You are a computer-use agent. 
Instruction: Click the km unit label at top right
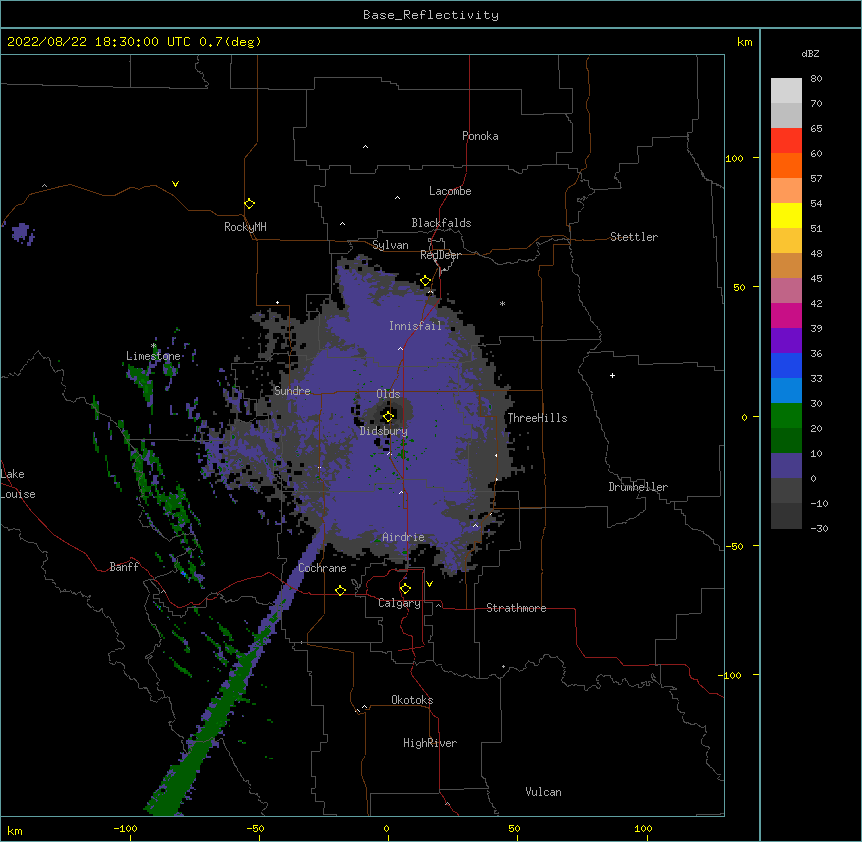tap(744, 42)
